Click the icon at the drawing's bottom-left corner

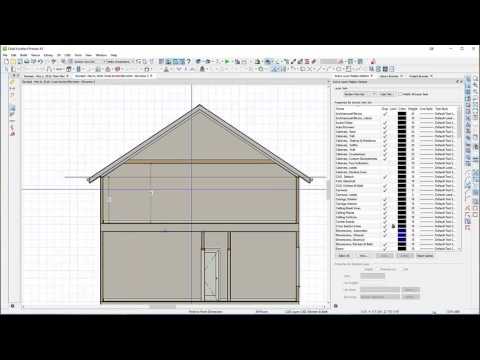(13, 306)
